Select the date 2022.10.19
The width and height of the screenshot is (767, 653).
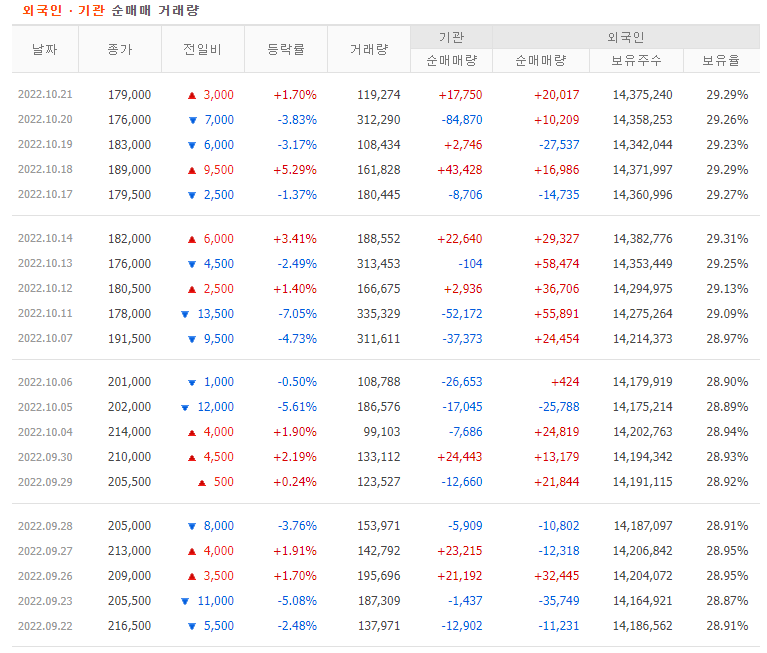click(45, 144)
